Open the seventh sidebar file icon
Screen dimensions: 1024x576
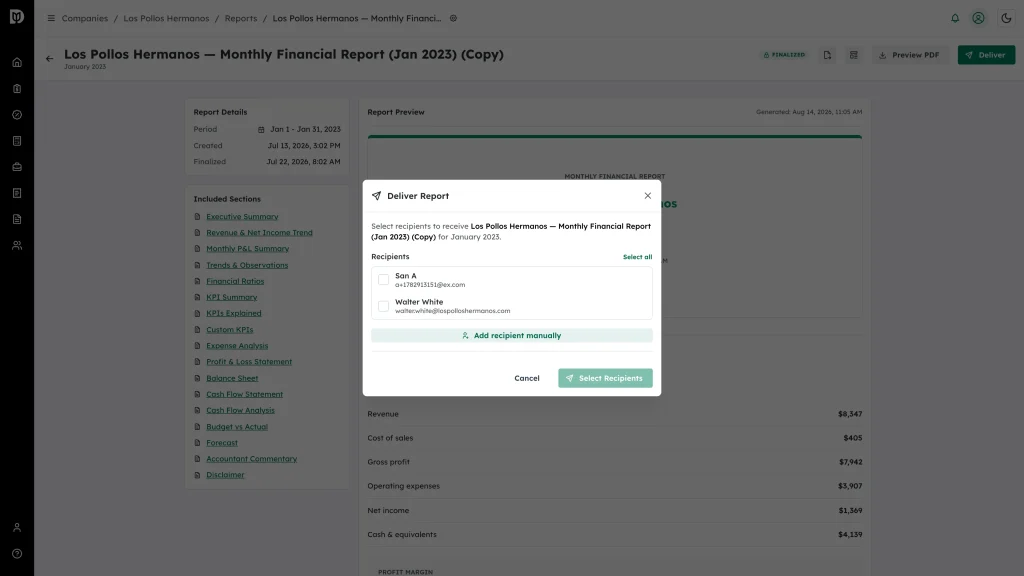pyautogui.click(x=17, y=219)
